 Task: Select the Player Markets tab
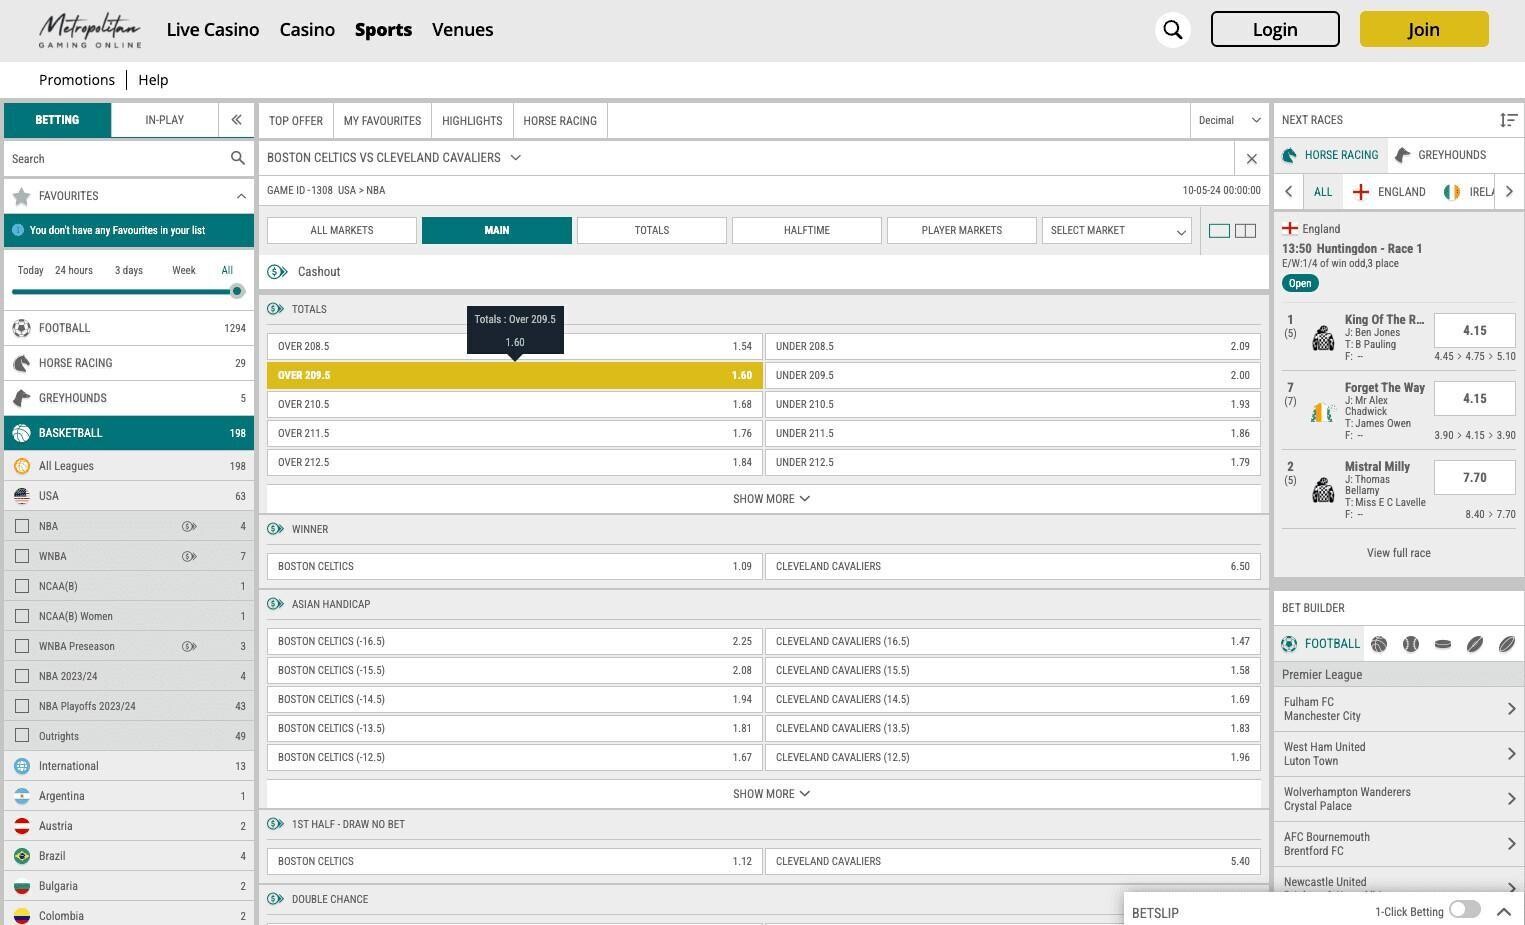click(x=962, y=231)
